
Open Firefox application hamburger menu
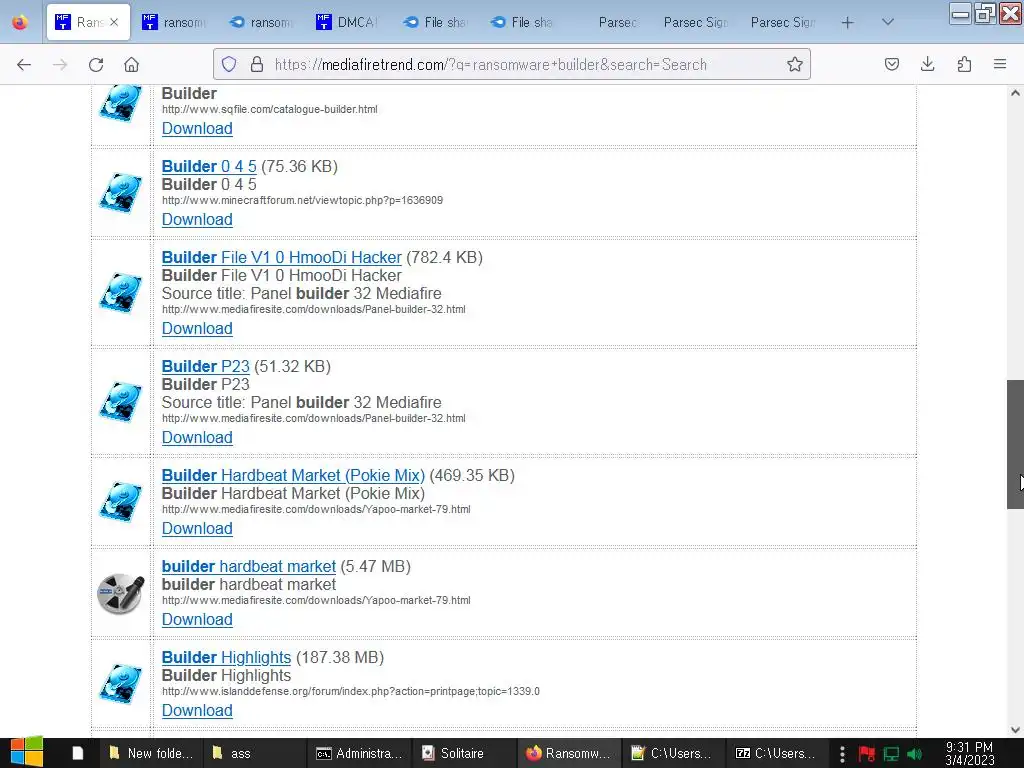coord(1000,64)
